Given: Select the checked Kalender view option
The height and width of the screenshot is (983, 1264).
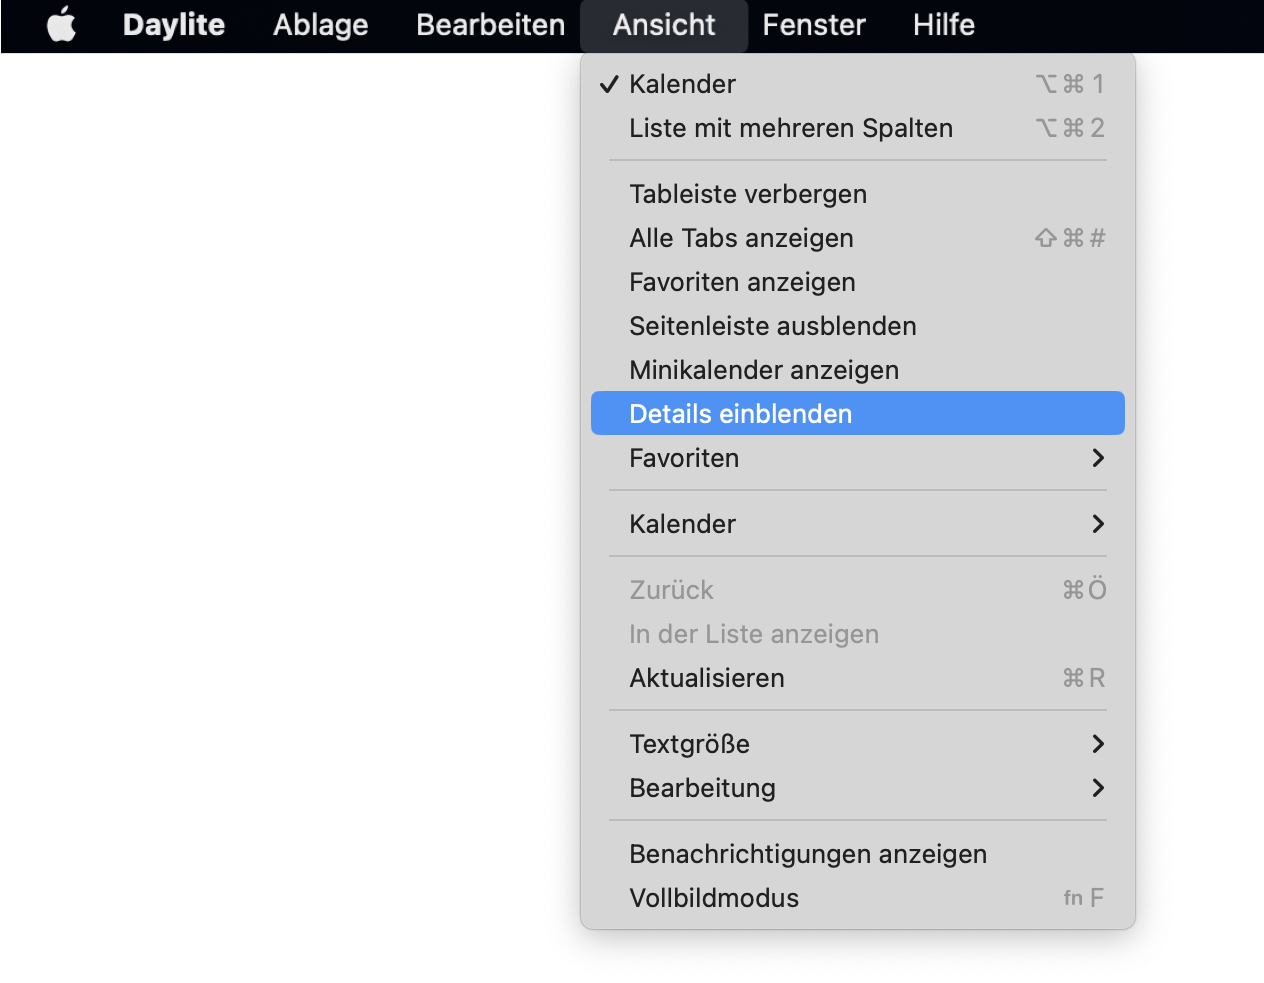Looking at the screenshot, I should (x=858, y=84).
